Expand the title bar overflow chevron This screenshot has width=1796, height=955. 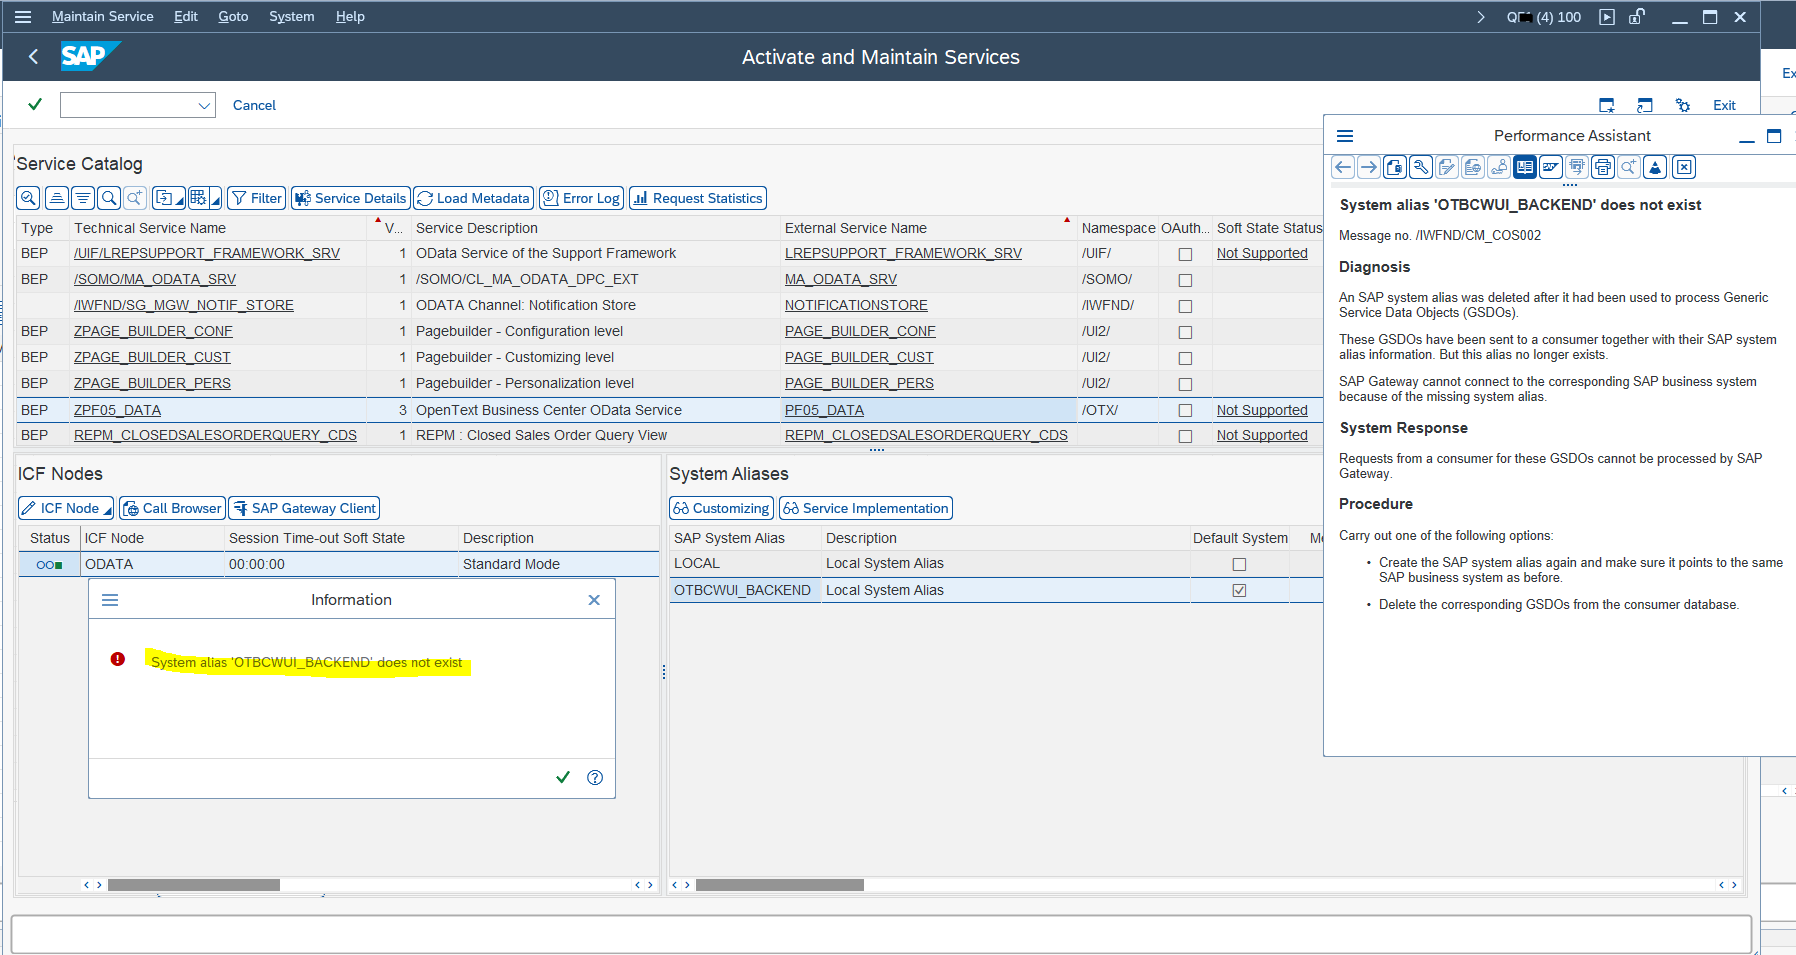pos(1481,17)
